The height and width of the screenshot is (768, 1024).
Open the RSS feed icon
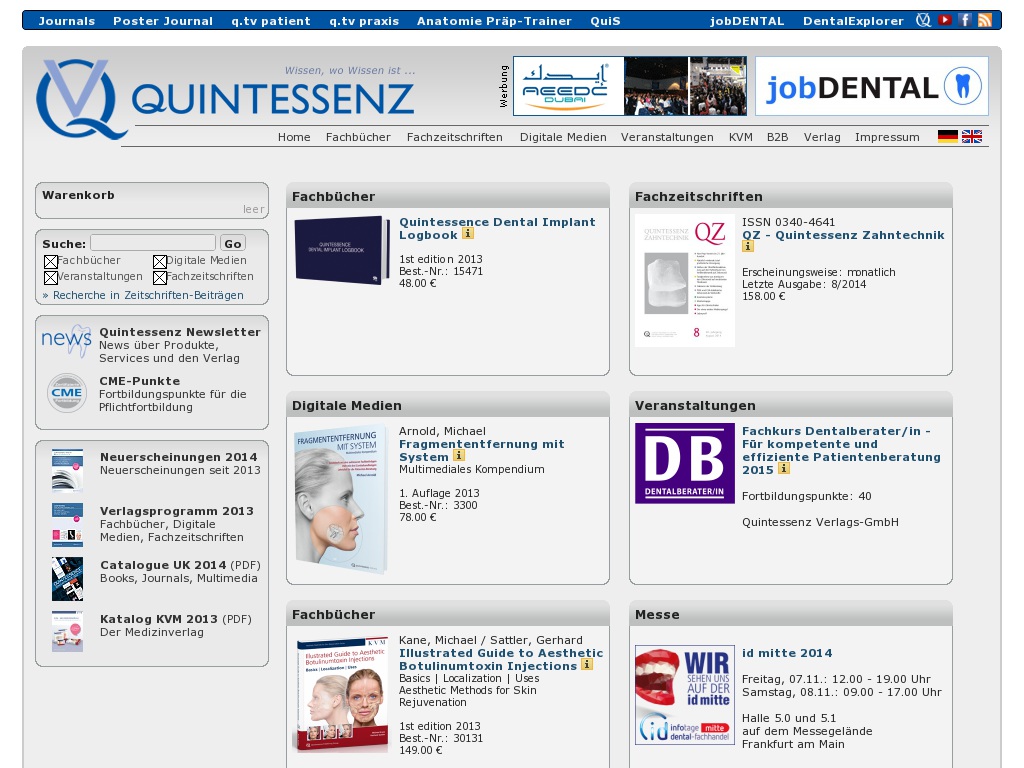[x=985, y=20]
